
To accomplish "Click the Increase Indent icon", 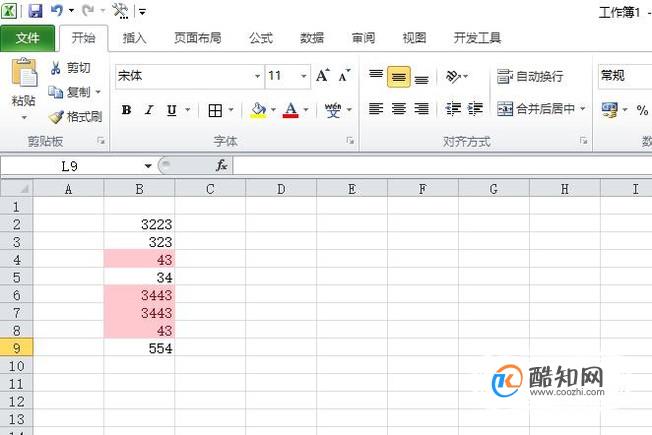I will pos(475,109).
